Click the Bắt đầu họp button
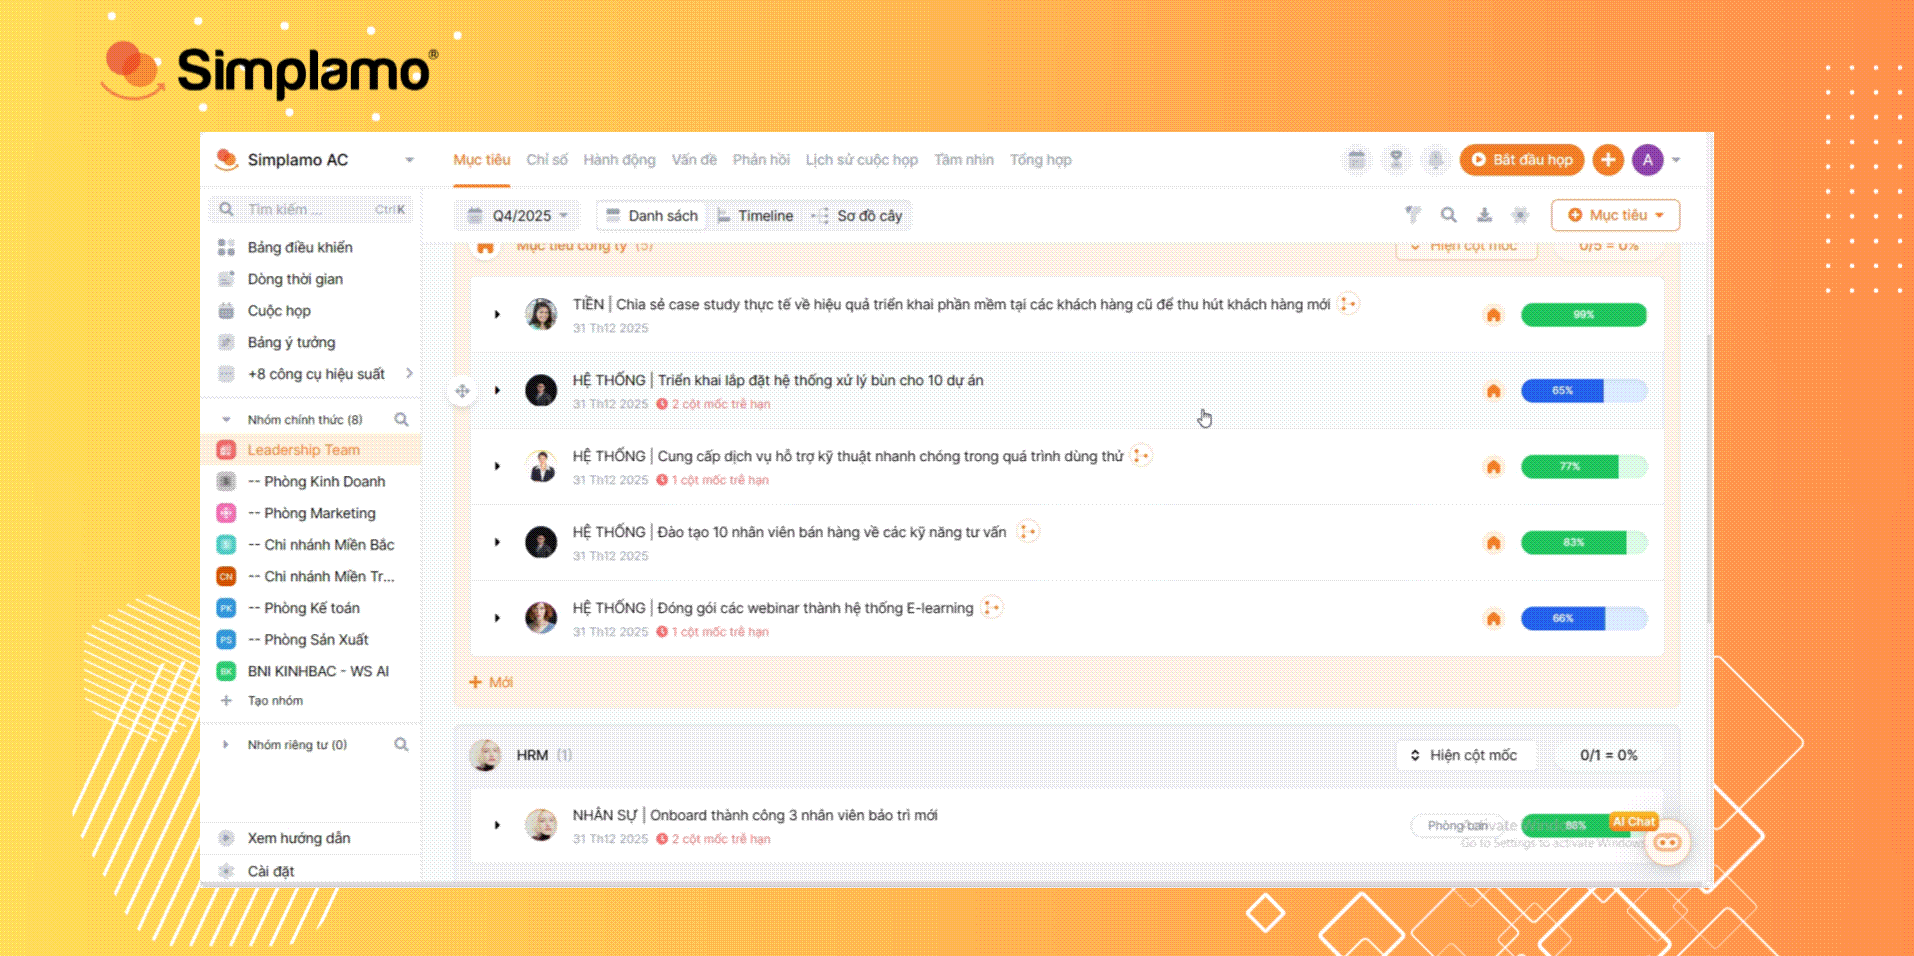Viewport: 1914px width, 956px height. coord(1522,160)
